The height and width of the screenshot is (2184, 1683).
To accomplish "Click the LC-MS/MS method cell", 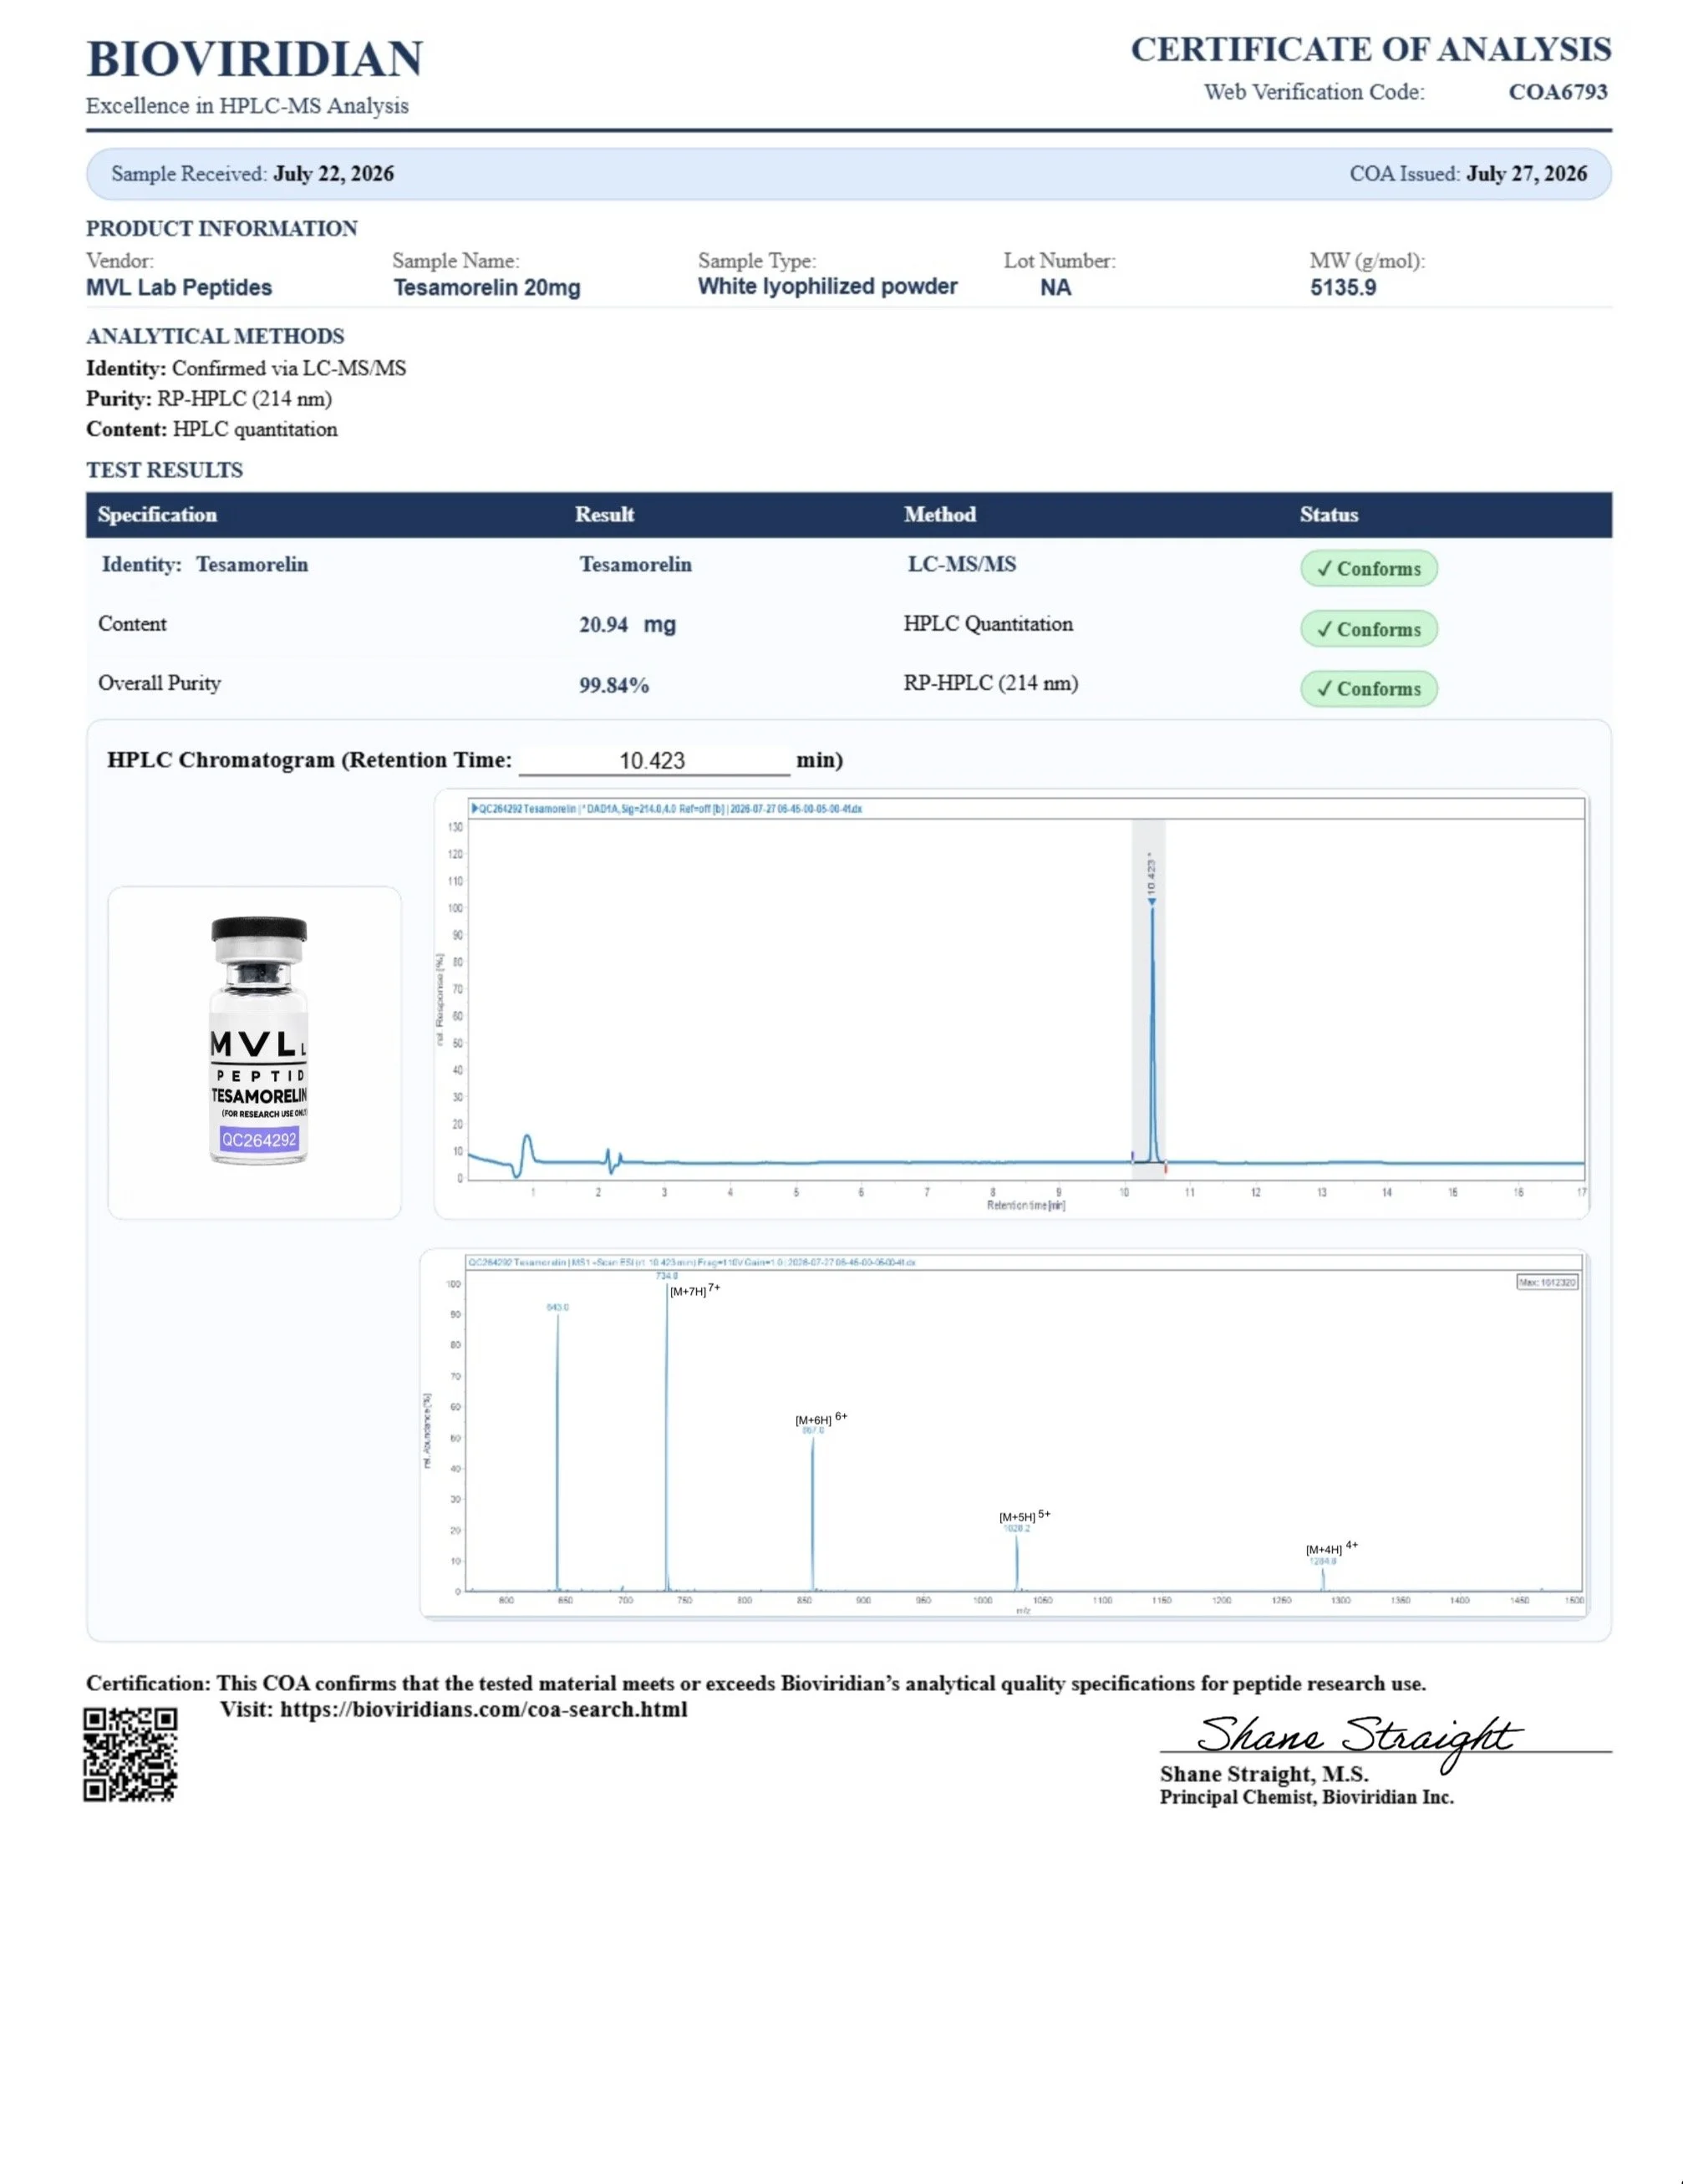I will [x=962, y=564].
